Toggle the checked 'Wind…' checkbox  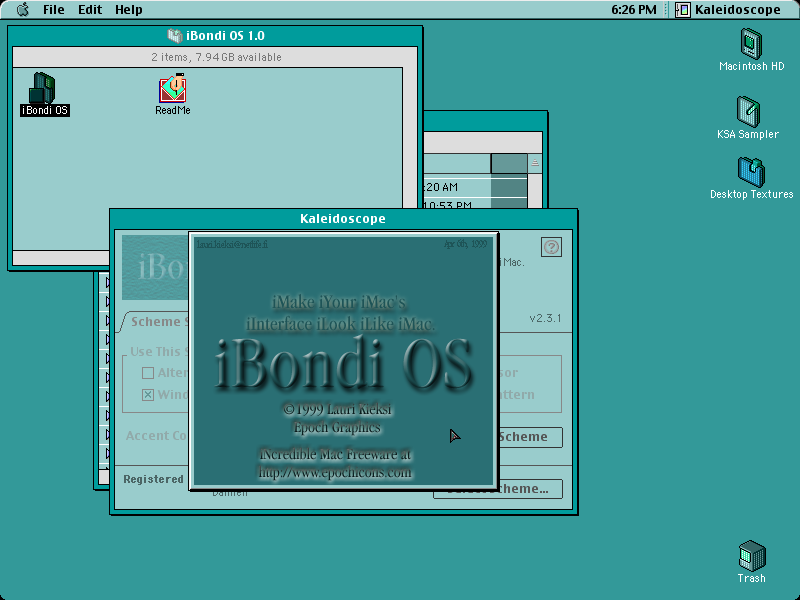[148, 395]
